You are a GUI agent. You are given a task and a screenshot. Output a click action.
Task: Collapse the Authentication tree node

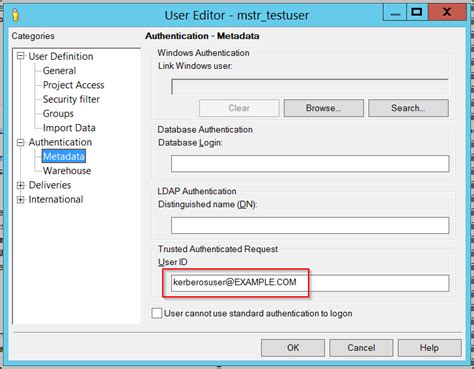click(x=21, y=142)
